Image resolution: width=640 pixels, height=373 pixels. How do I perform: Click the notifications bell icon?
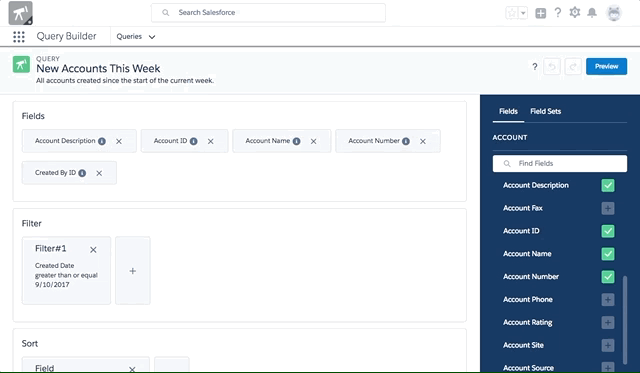click(x=592, y=13)
